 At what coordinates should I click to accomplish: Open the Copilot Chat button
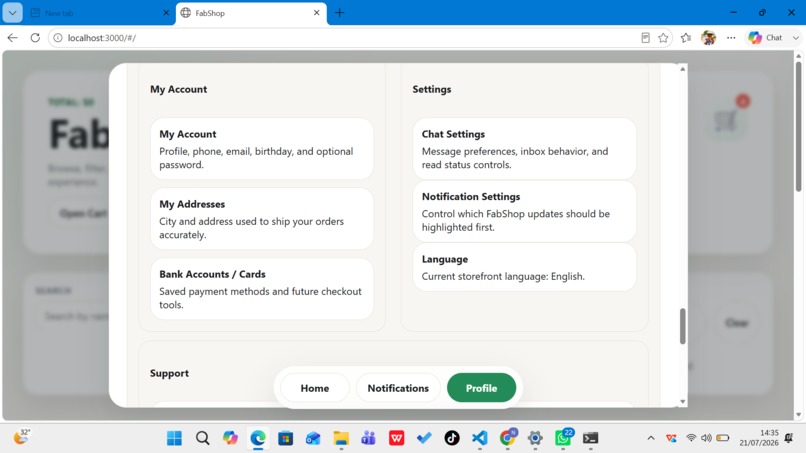coord(765,38)
